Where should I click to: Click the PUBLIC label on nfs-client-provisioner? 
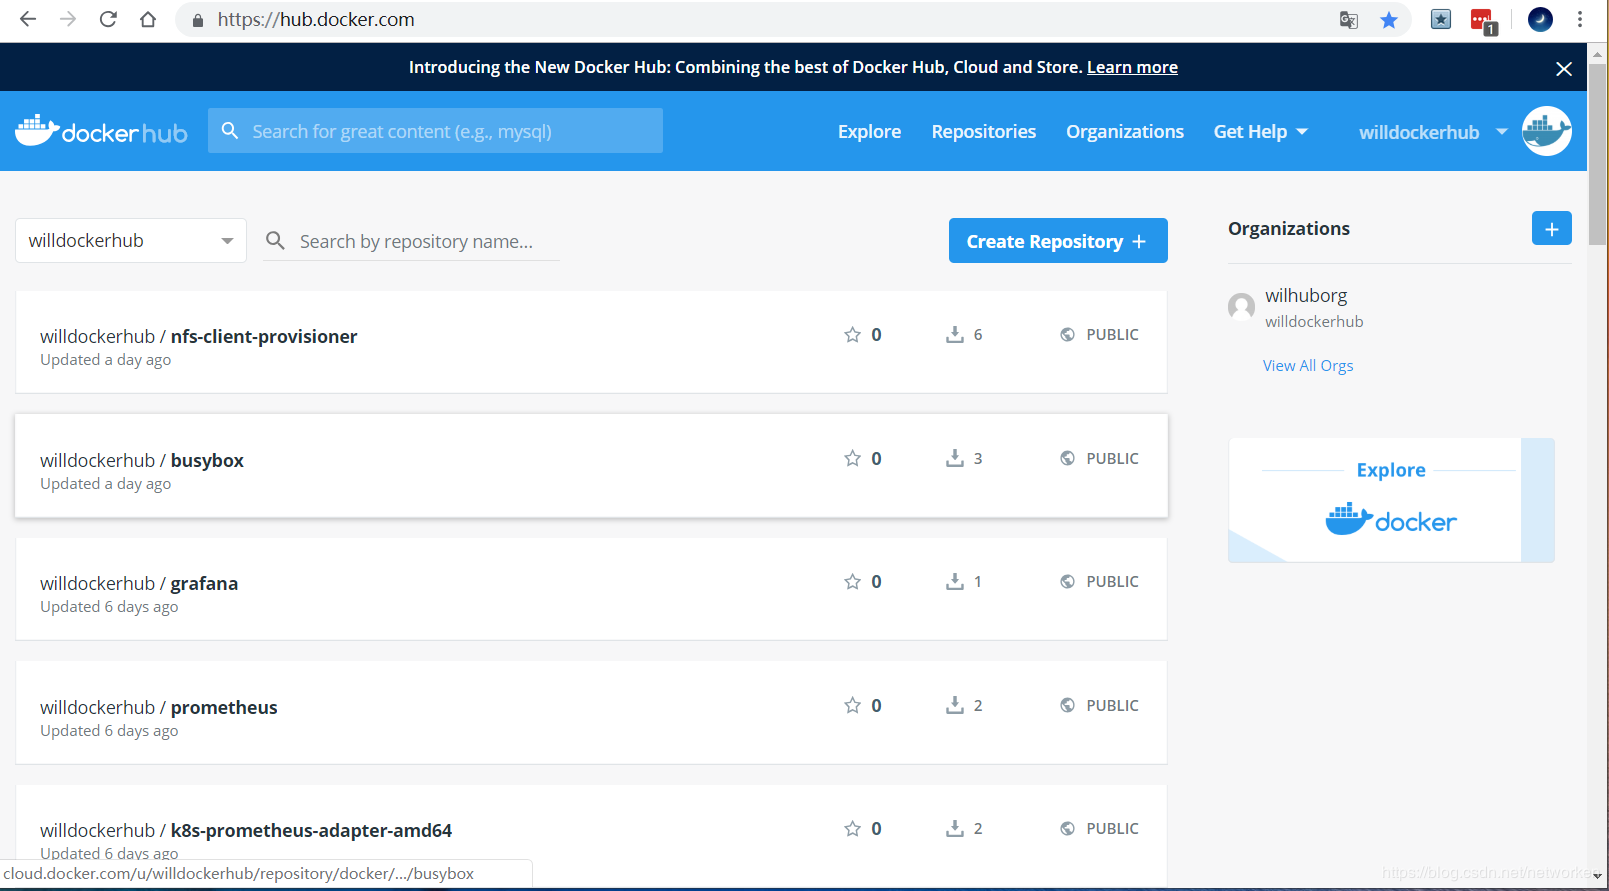click(1112, 335)
